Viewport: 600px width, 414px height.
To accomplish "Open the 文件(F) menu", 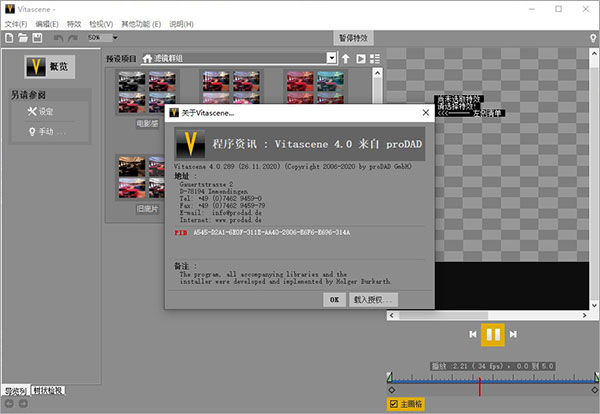I will [15, 23].
